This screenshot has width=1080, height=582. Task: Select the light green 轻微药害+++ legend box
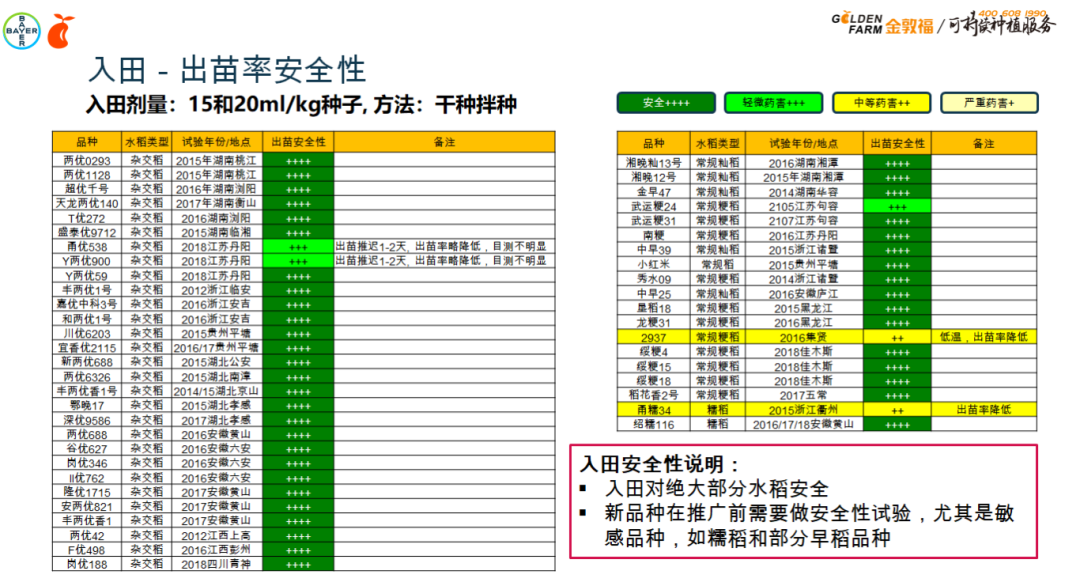click(773, 103)
